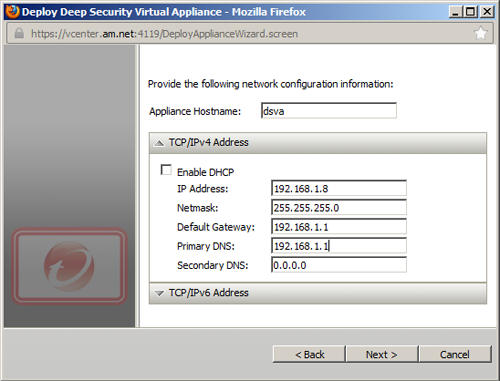Click the IP Address input field
500x381 pixels.
[x=339, y=188]
